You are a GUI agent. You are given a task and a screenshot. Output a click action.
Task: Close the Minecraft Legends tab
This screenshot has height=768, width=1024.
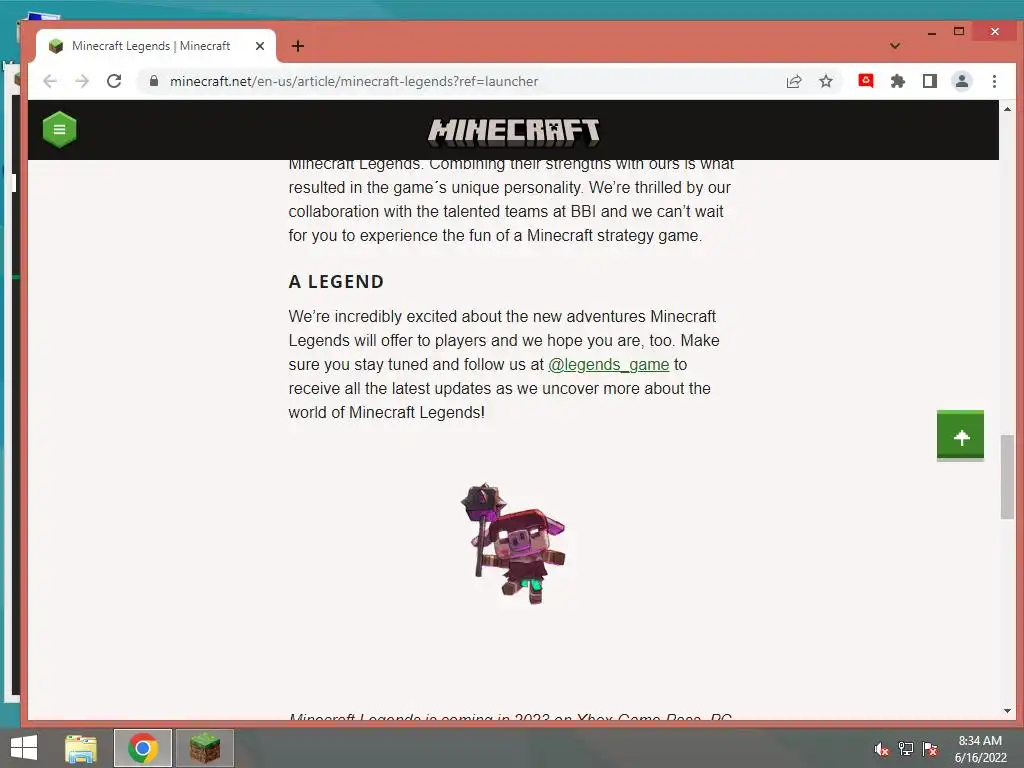(260, 46)
